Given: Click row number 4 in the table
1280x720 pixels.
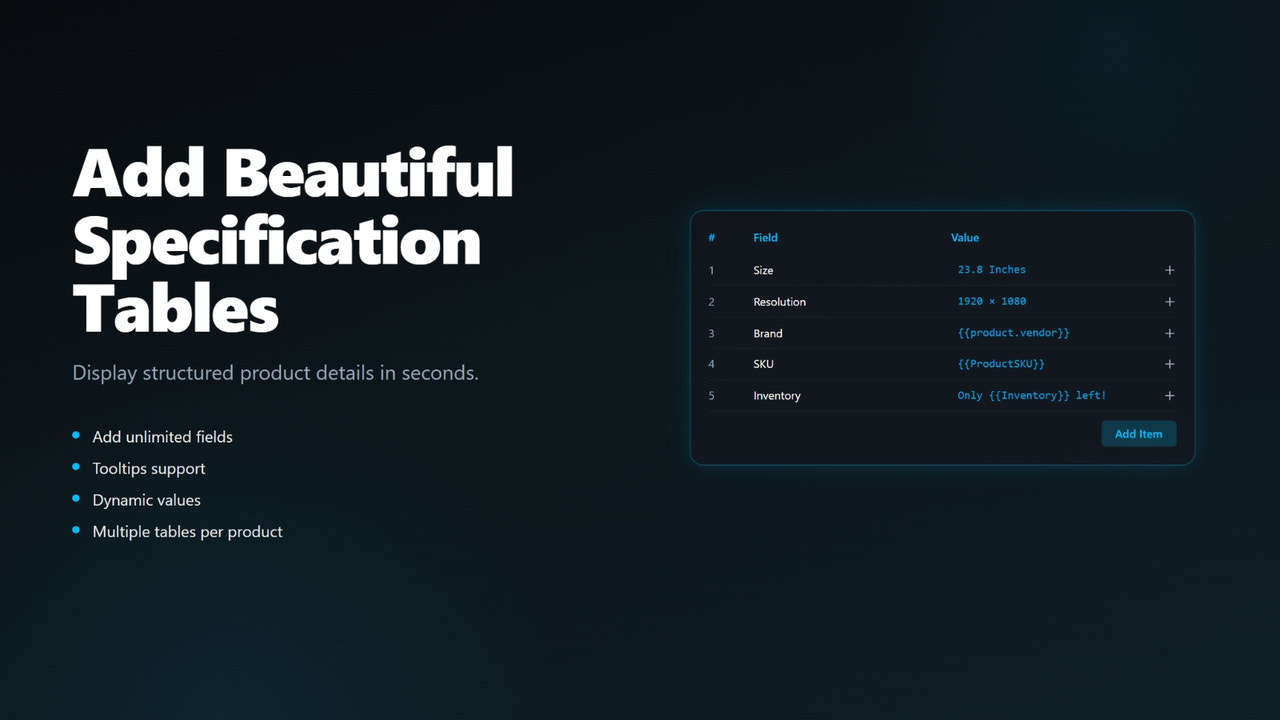Looking at the screenshot, I should point(712,364).
